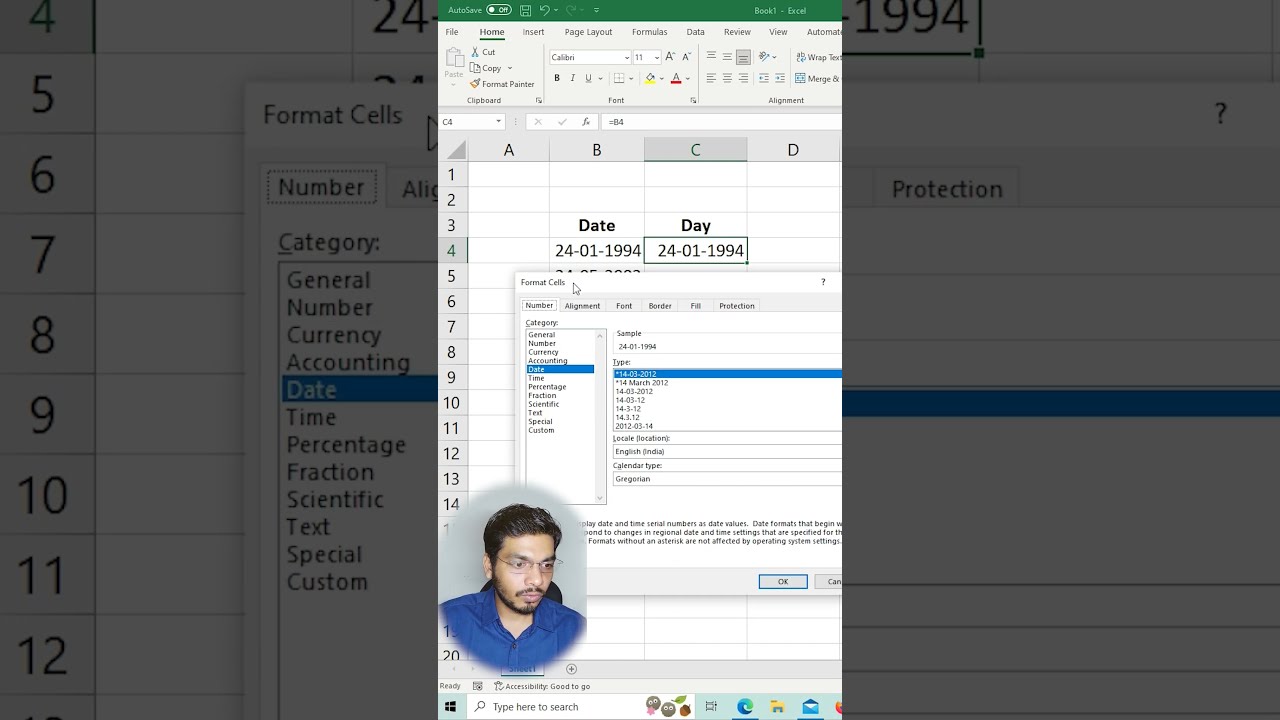Viewport: 1280px width, 720px height.
Task: Click into the formula bar showing =B4
Action: tap(721, 122)
